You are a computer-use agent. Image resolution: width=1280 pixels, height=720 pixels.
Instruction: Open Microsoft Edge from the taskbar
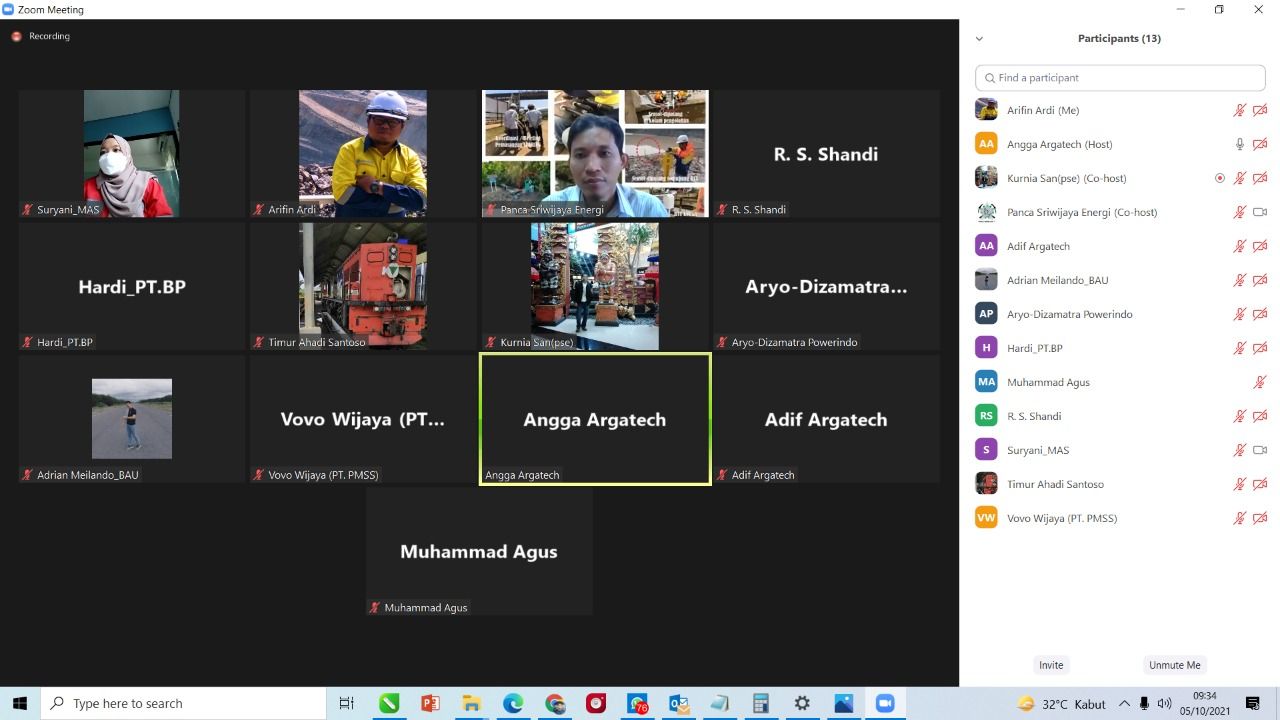[x=513, y=703]
